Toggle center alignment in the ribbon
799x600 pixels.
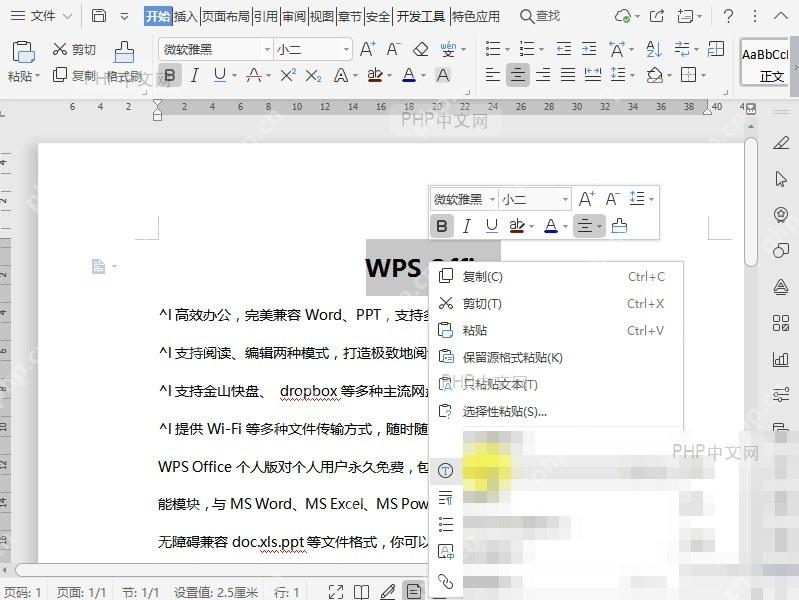[518, 75]
